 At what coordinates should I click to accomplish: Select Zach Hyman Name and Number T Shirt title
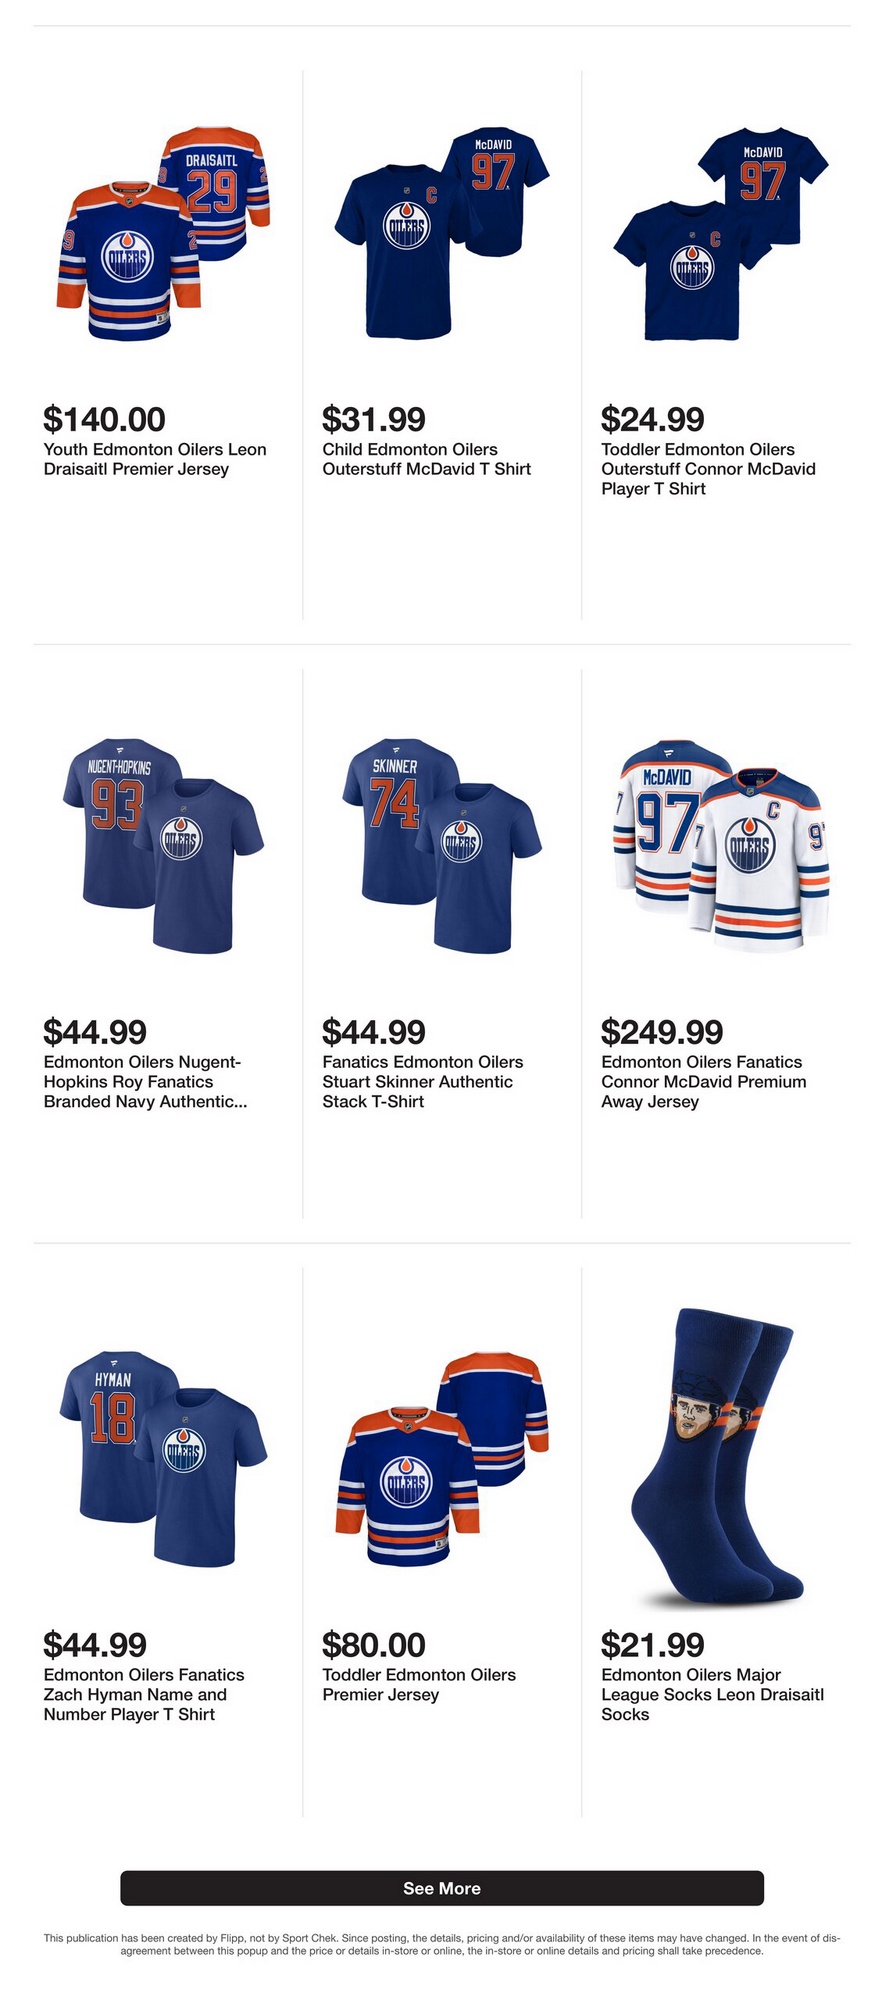144,1694
